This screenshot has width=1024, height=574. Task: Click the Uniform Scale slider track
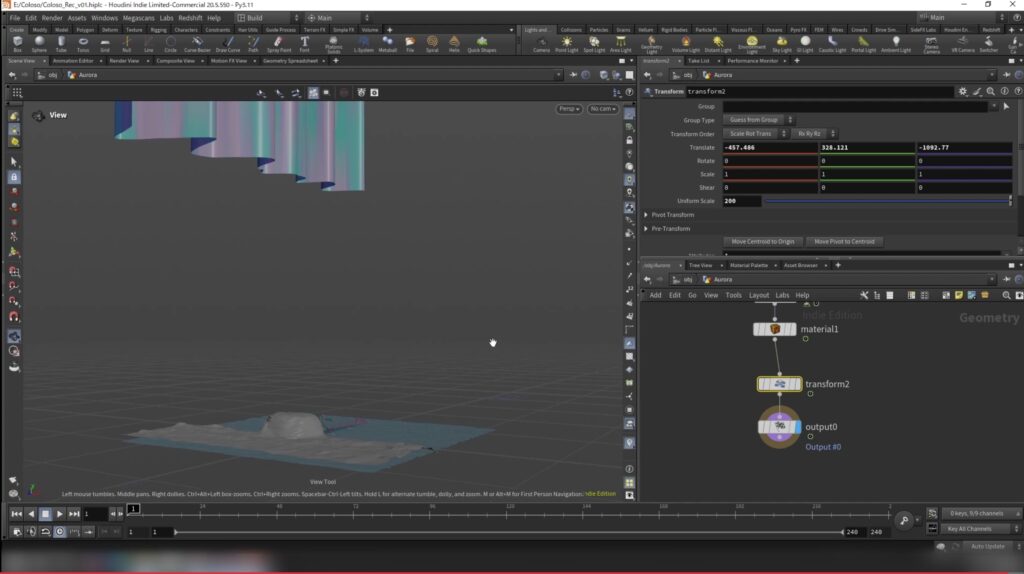pyautogui.click(x=885, y=201)
